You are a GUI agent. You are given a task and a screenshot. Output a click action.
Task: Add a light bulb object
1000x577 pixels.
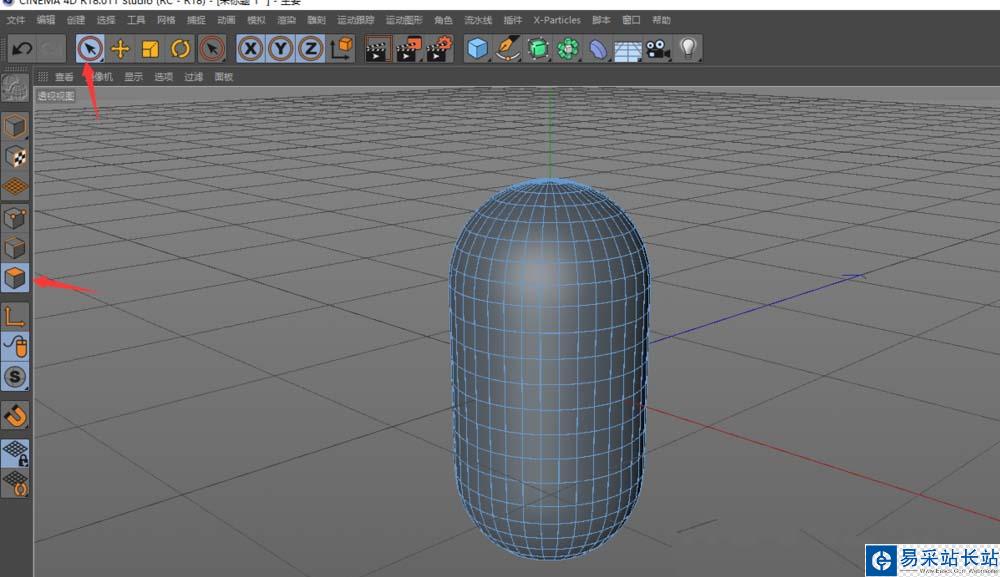688,48
